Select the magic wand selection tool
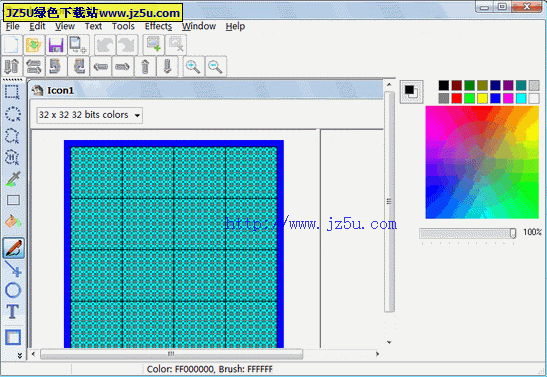Viewport: 547px width, 377px height. pos(13,157)
